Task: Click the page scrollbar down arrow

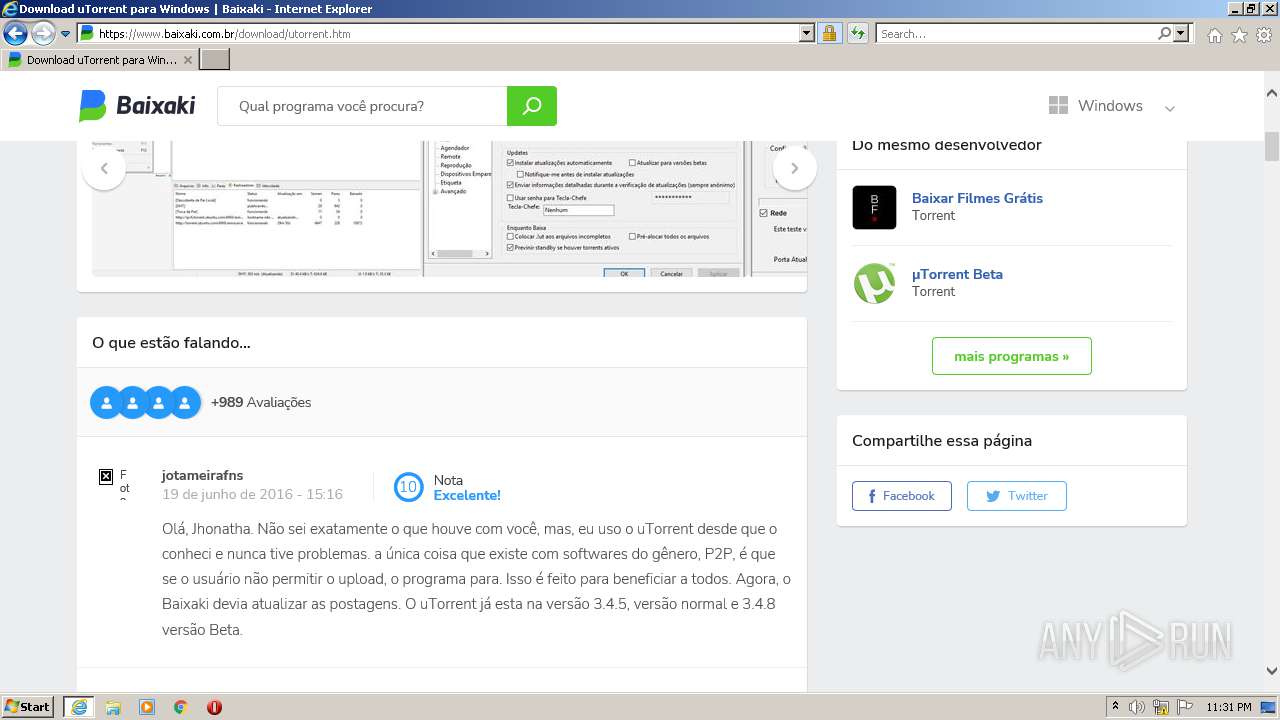Action: point(1272,671)
